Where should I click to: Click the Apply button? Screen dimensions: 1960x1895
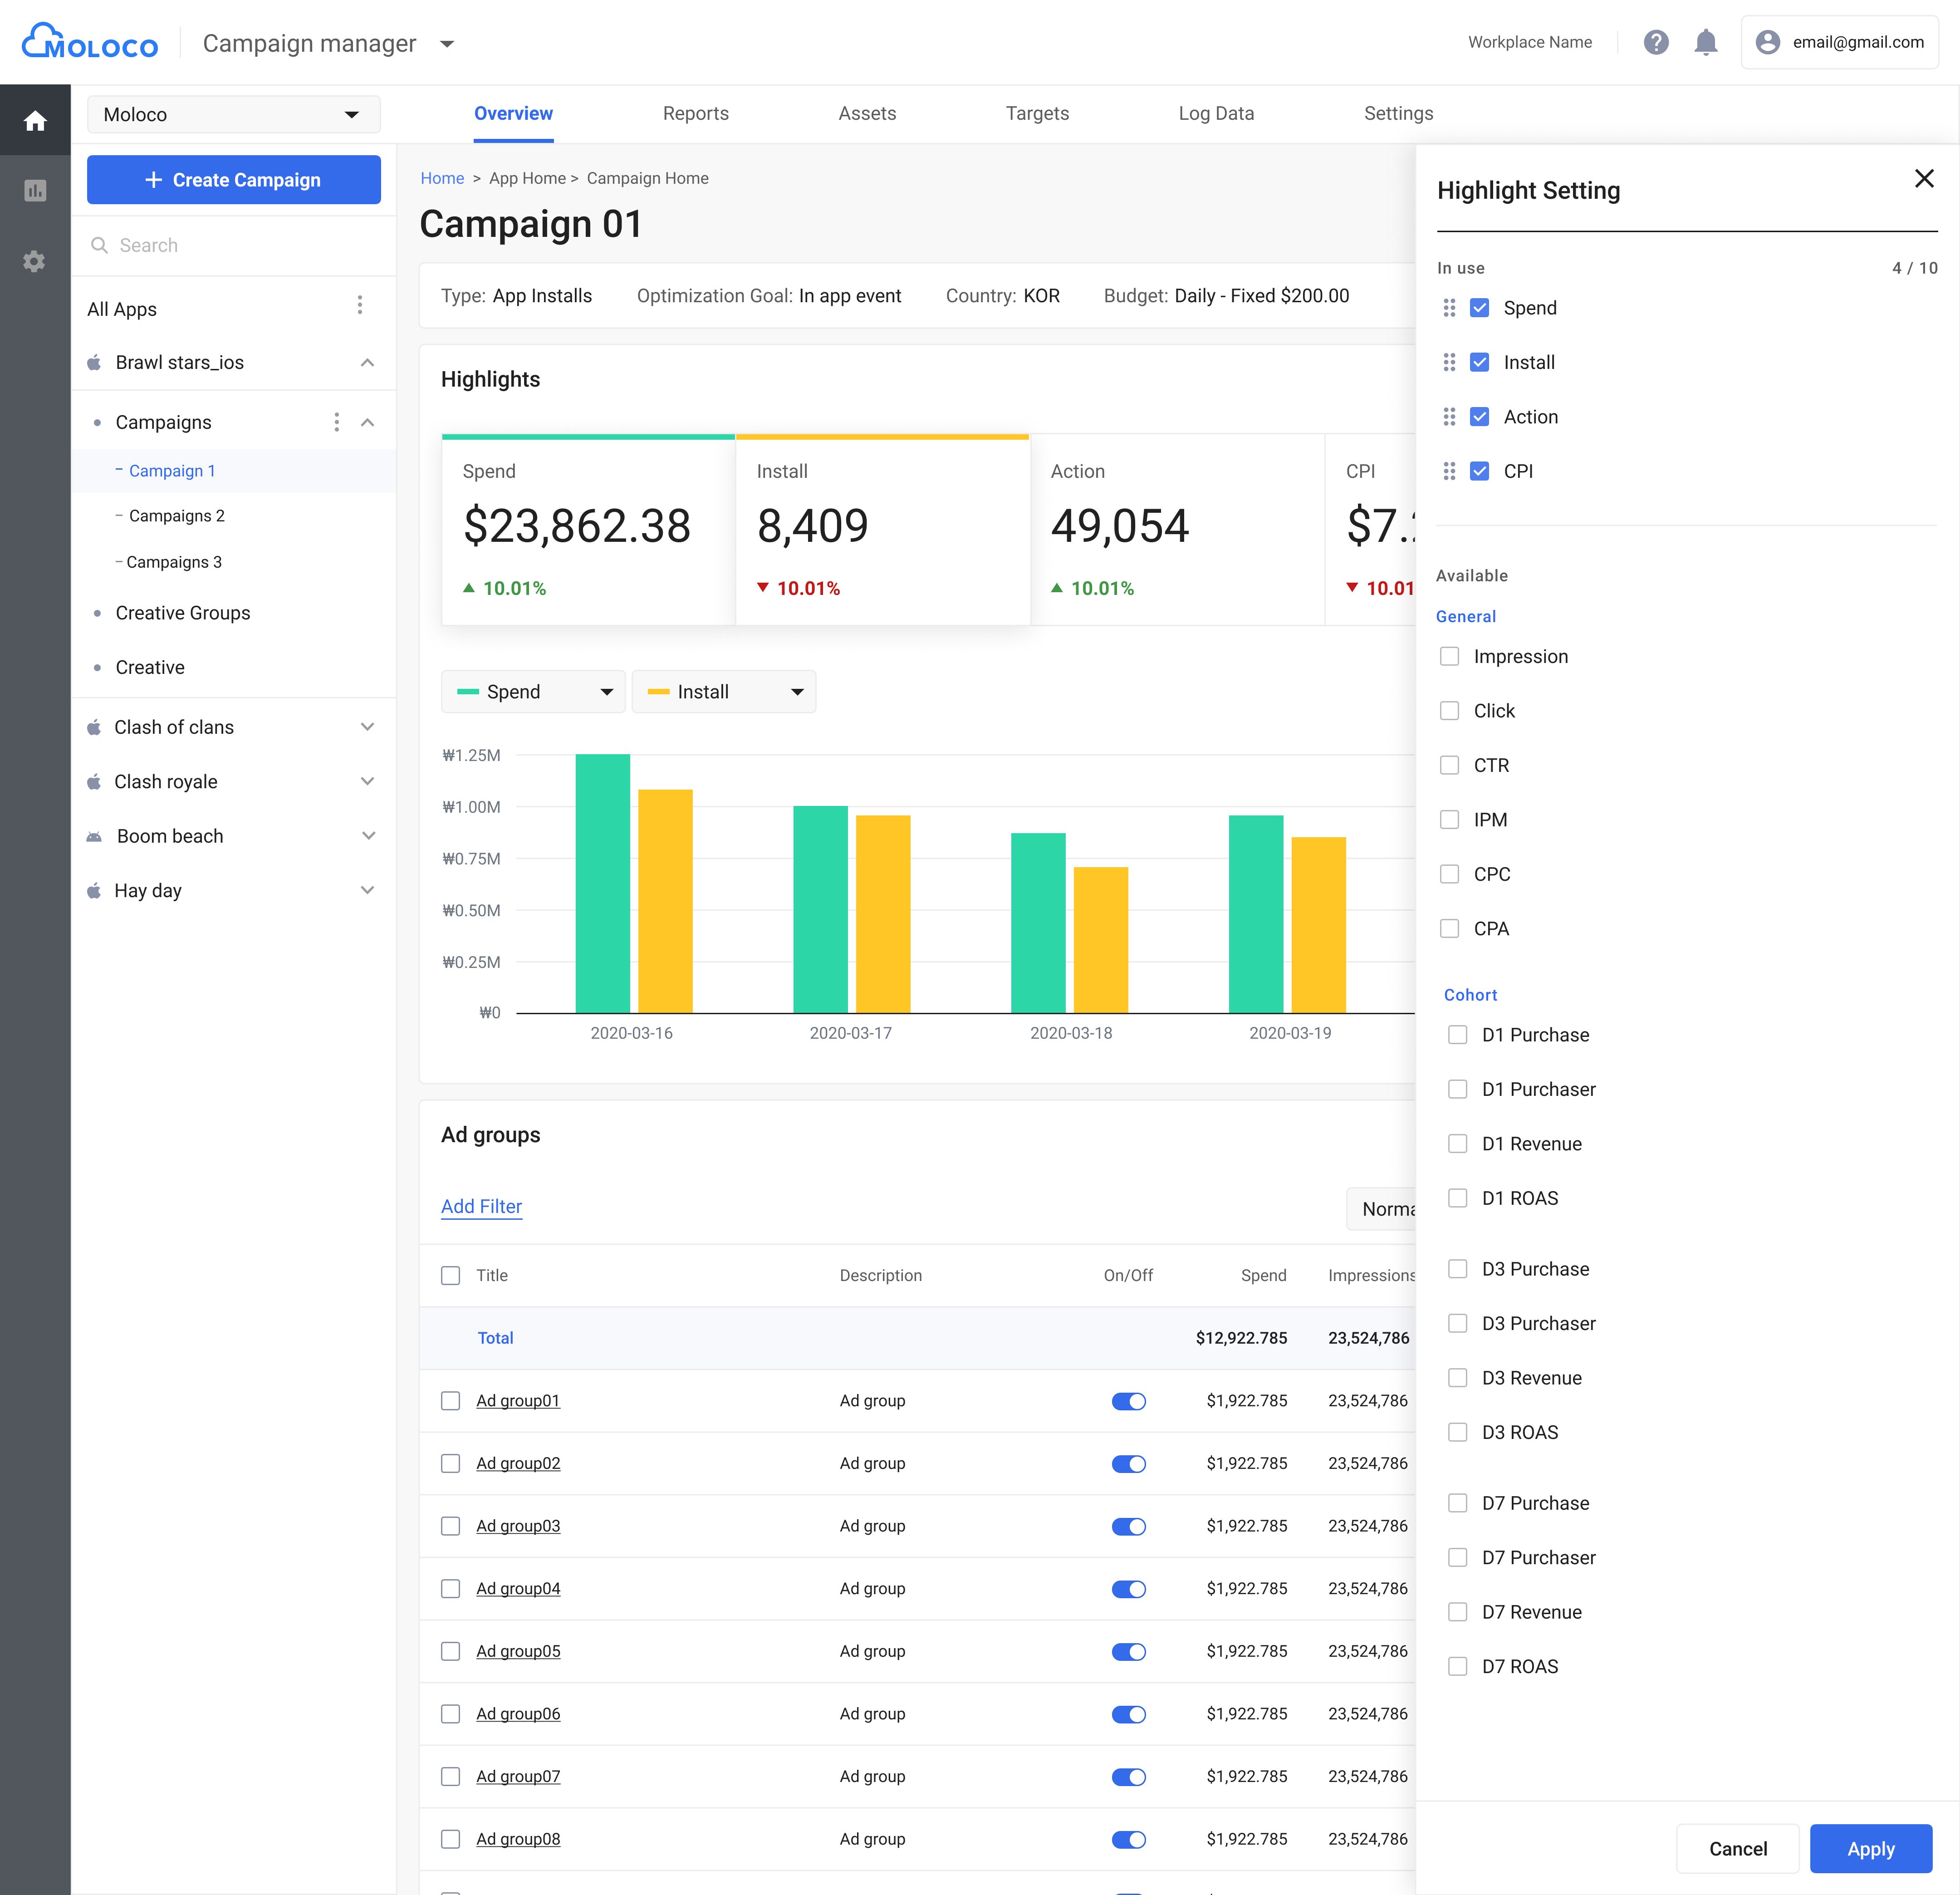(x=1870, y=1849)
